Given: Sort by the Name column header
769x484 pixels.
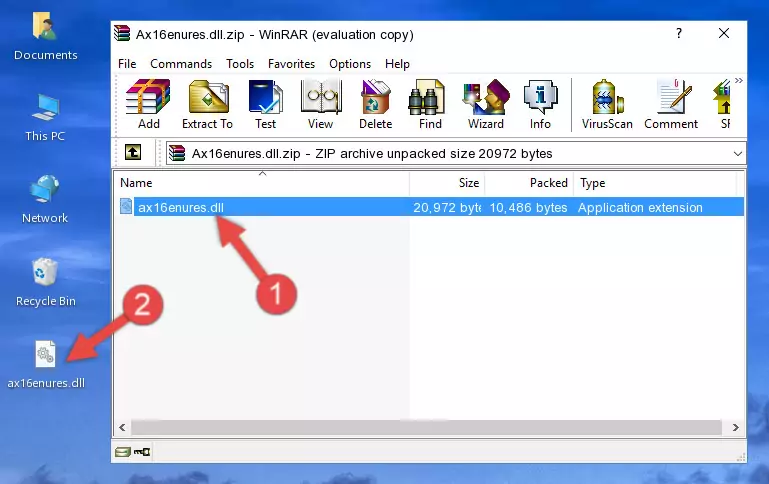Looking at the screenshot, I should pyautogui.click(x=262, y=183).
